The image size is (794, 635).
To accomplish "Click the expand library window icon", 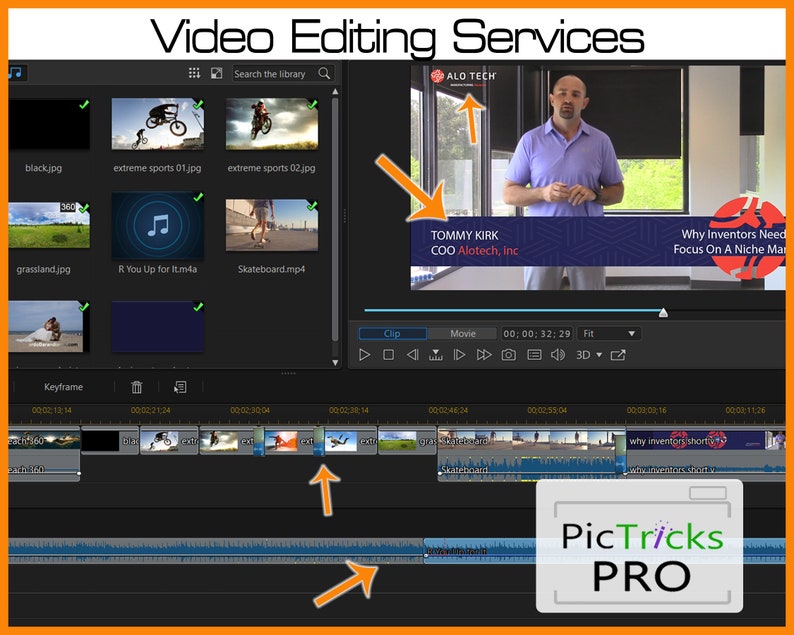I will click(216, 73).
